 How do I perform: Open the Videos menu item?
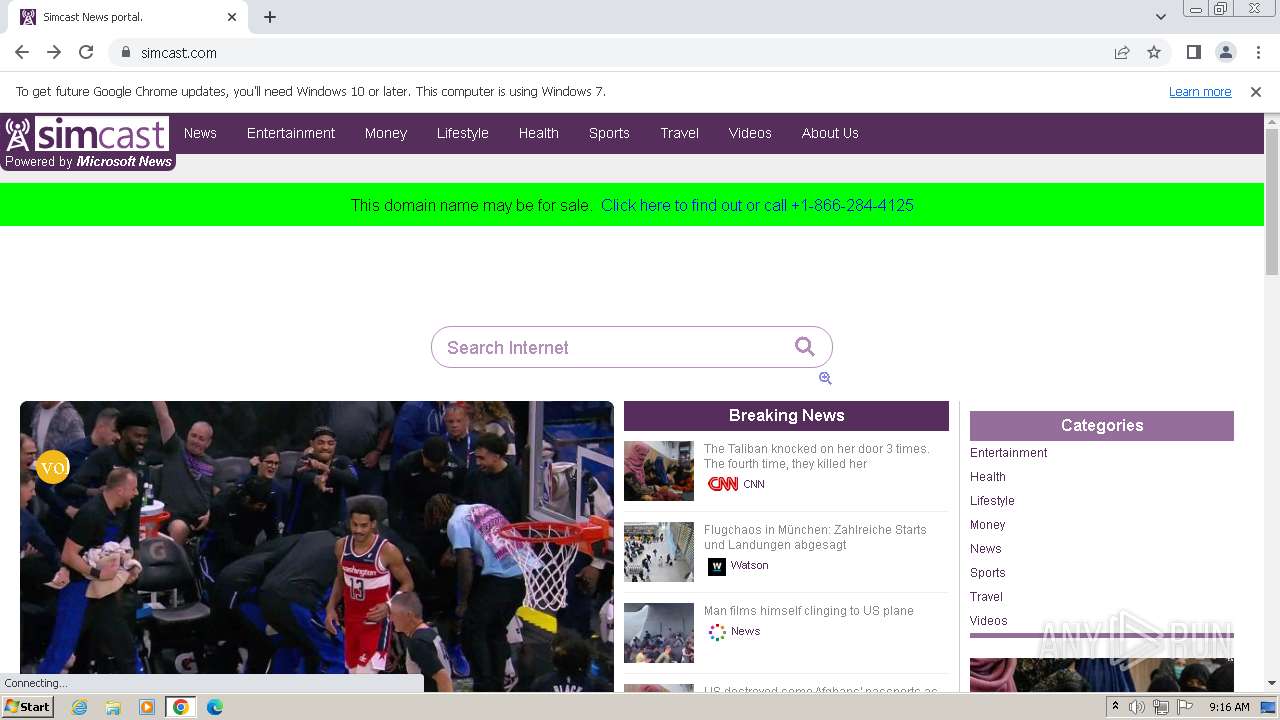[x=750, y=133]
